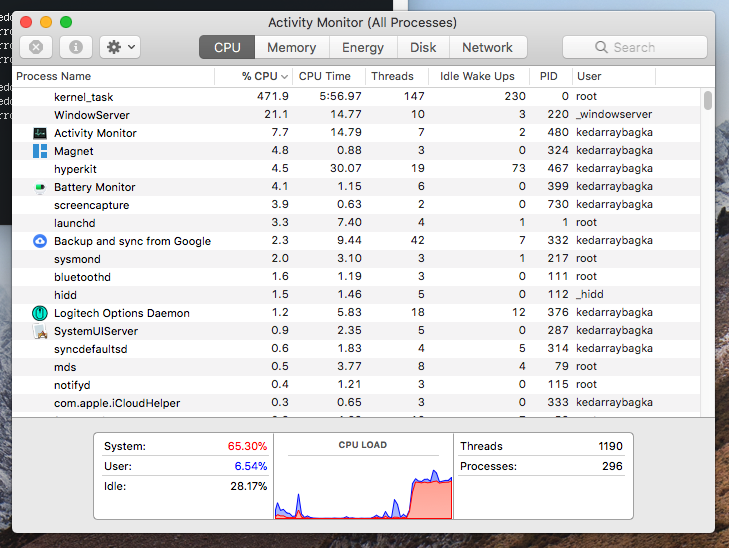Switch to the Energy tab
The height and width of the screenshot is (548, 729).
pos(363,47)
